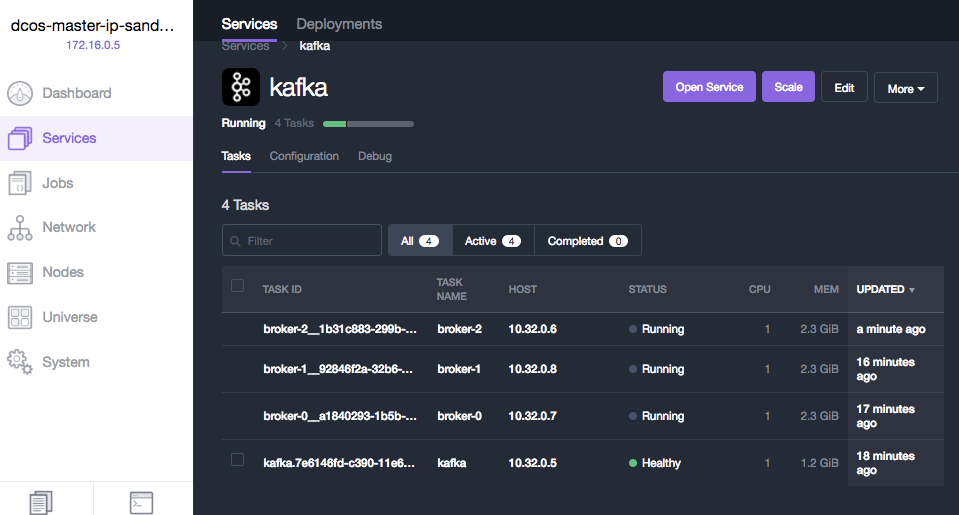
Task: Open the broker-2__1b31c883 task
Action: [x=340, y=329]
